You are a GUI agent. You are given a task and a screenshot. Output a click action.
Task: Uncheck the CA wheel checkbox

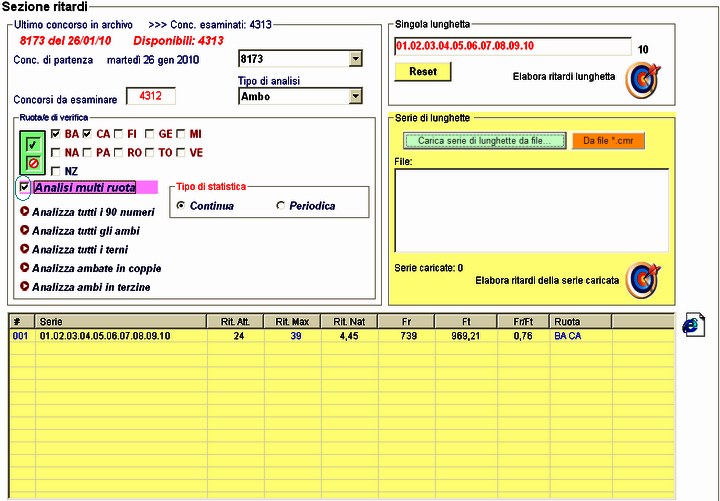pos(87,134)
